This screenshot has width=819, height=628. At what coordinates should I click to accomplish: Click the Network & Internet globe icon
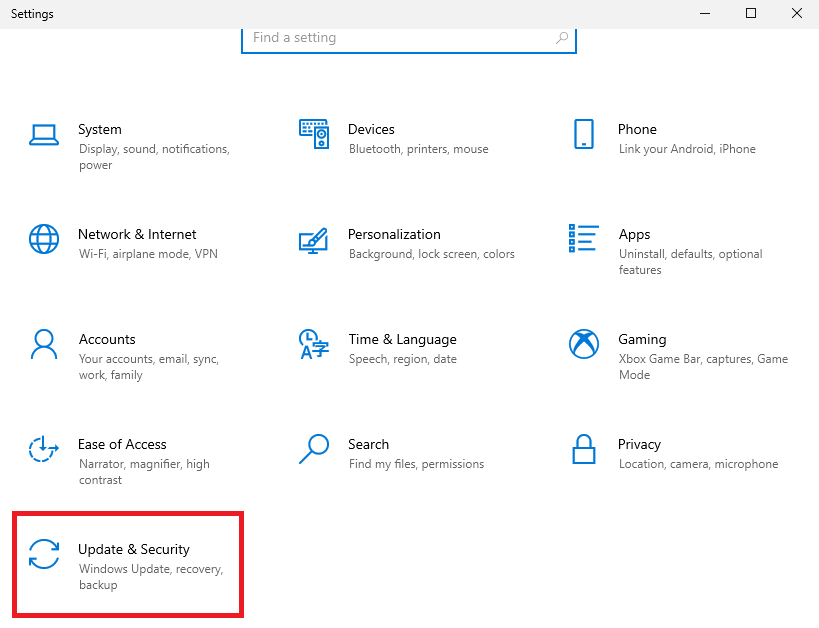click(44, 239)
